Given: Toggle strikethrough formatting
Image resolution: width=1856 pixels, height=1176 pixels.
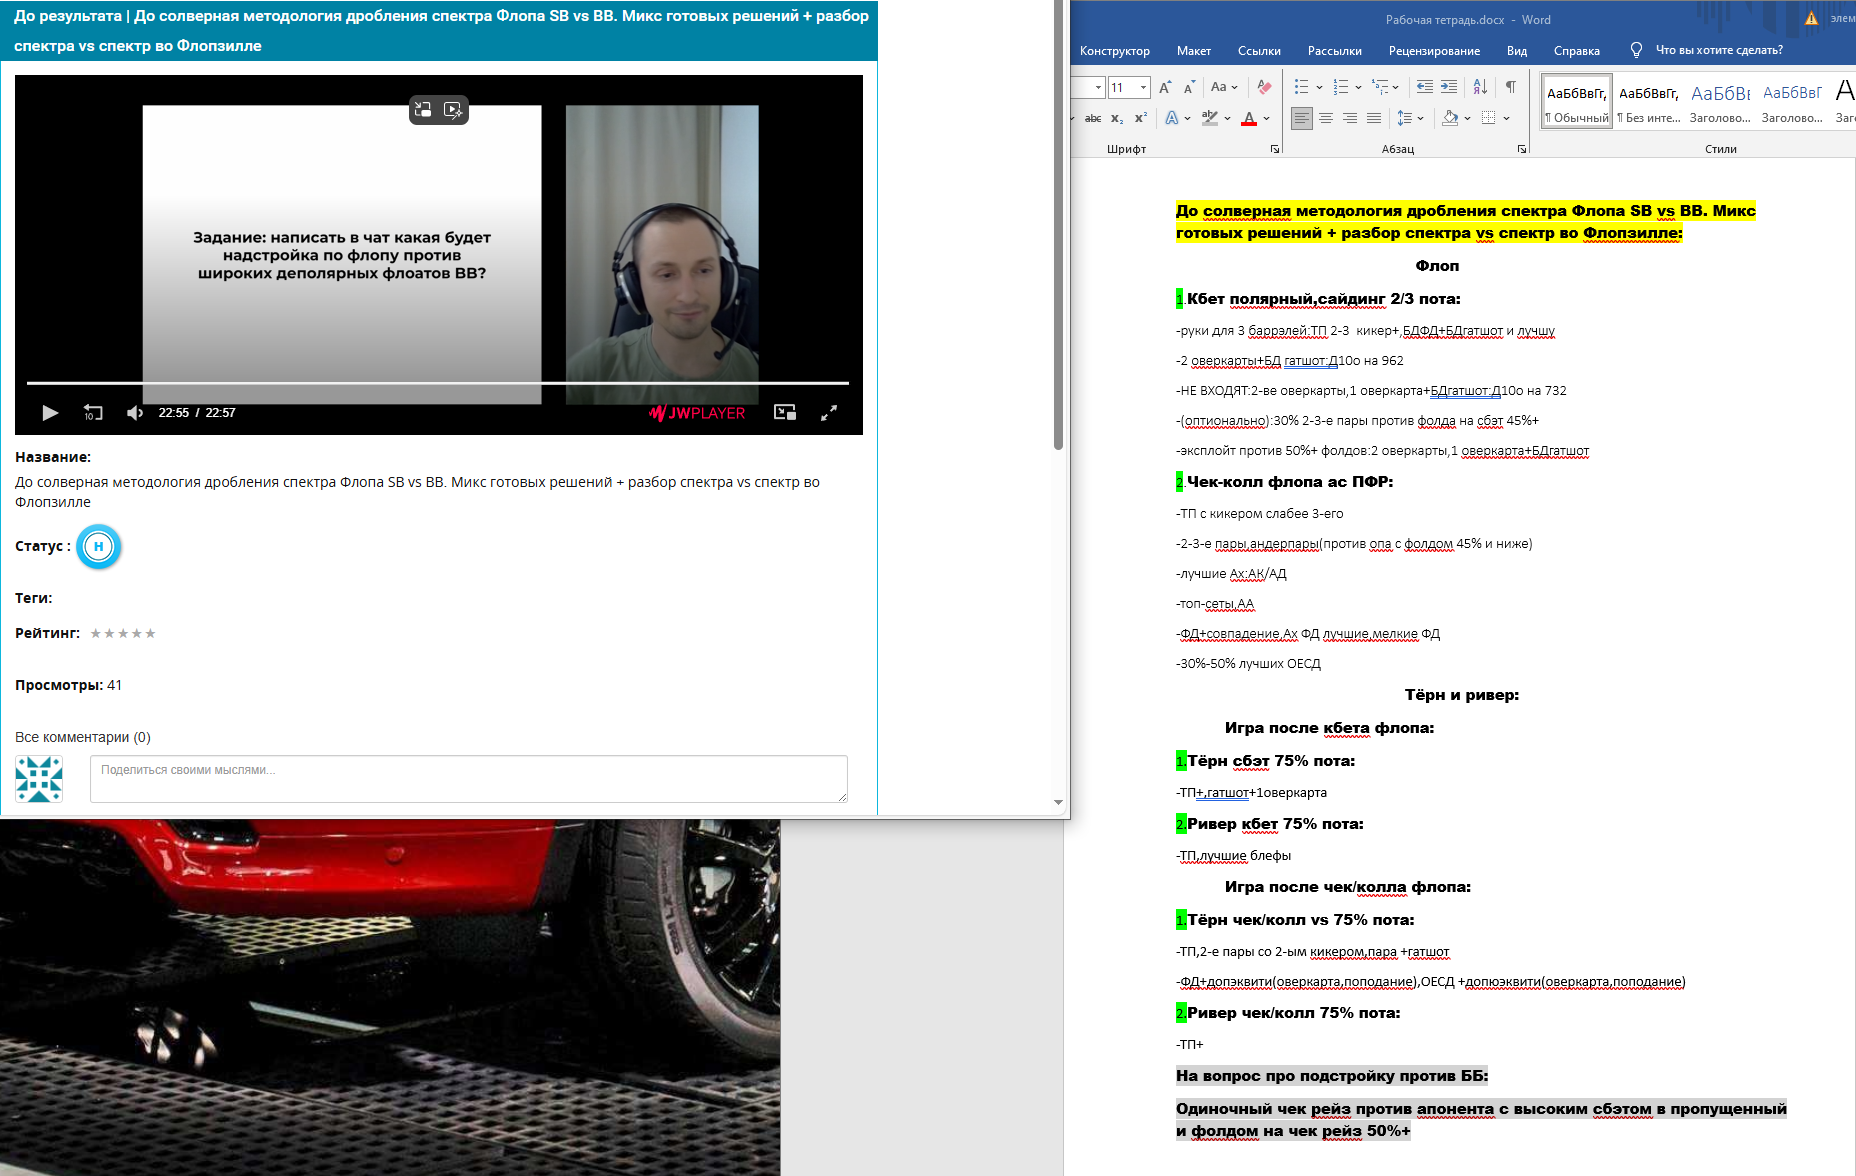Looking at the screenshot, I should coord(1093,118).
